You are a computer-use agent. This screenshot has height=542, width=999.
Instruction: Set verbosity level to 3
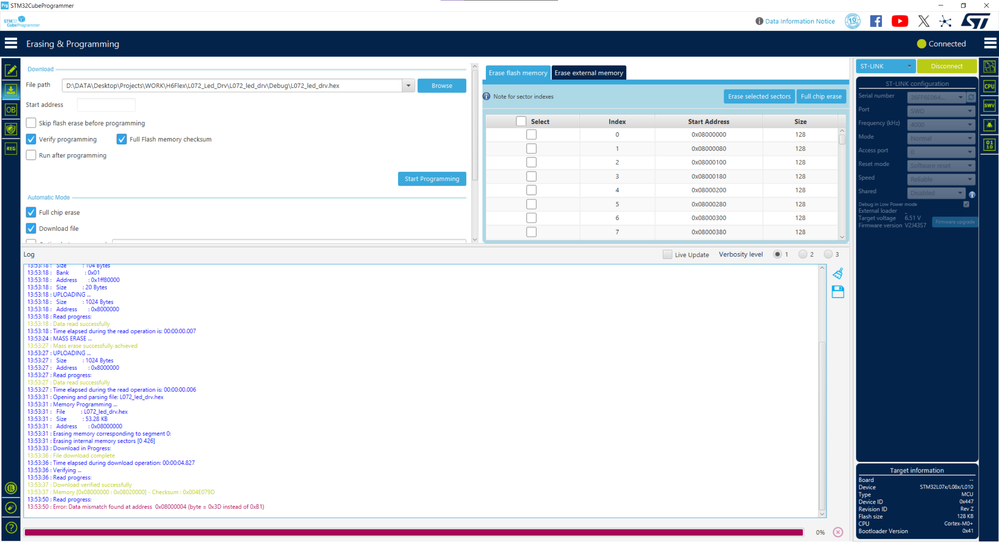click(x=828, y=254)
